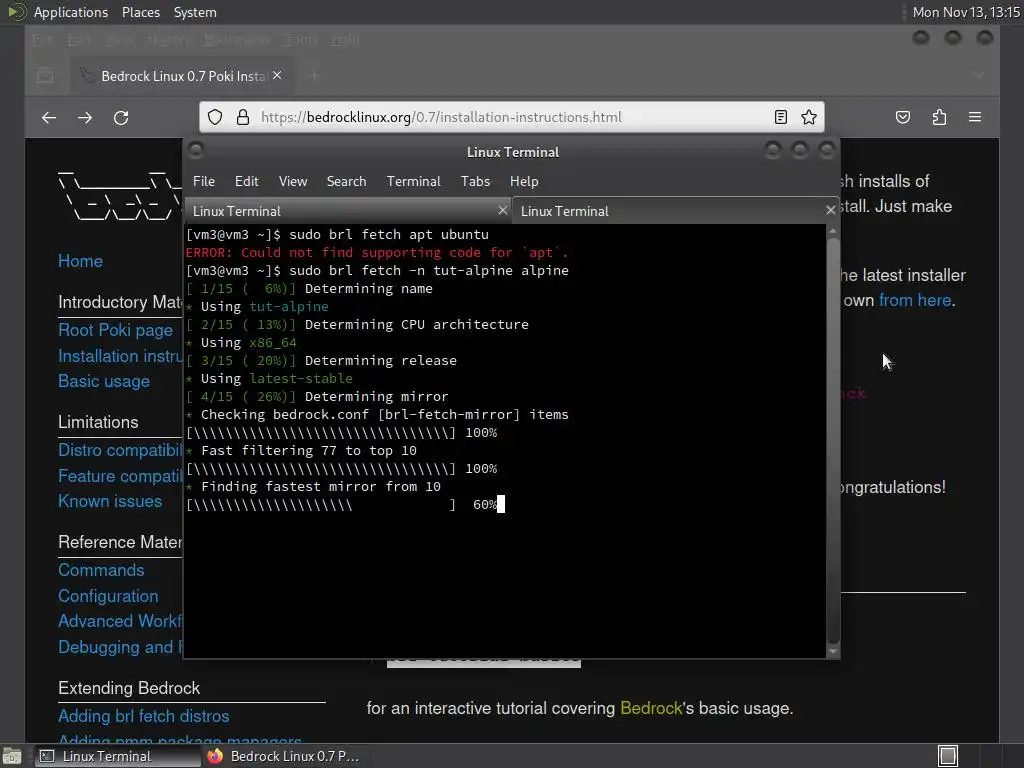Open the Adding brl fetch distros link

point(144,716)
